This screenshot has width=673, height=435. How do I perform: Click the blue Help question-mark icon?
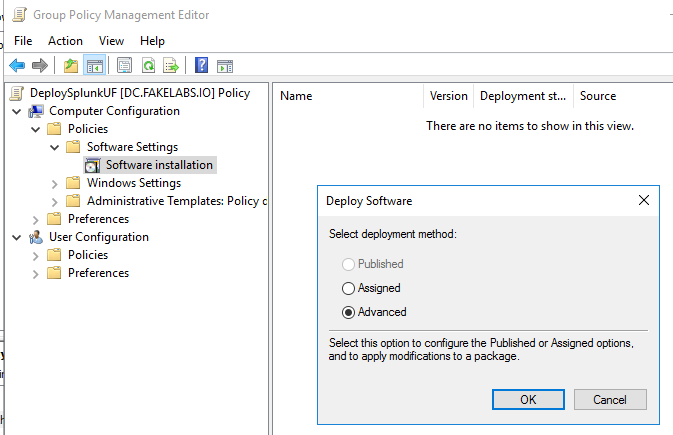201,66
